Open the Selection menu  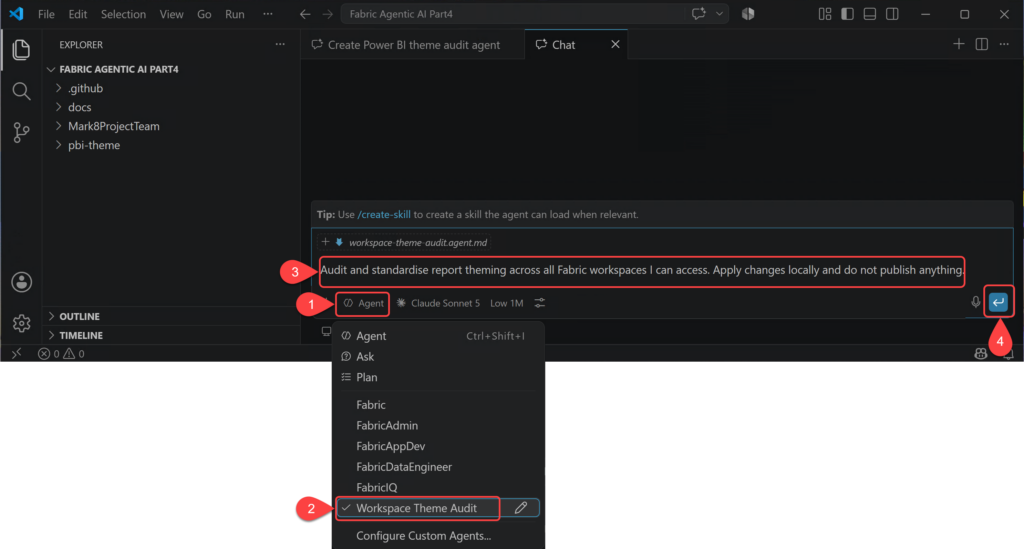(123, 14)
